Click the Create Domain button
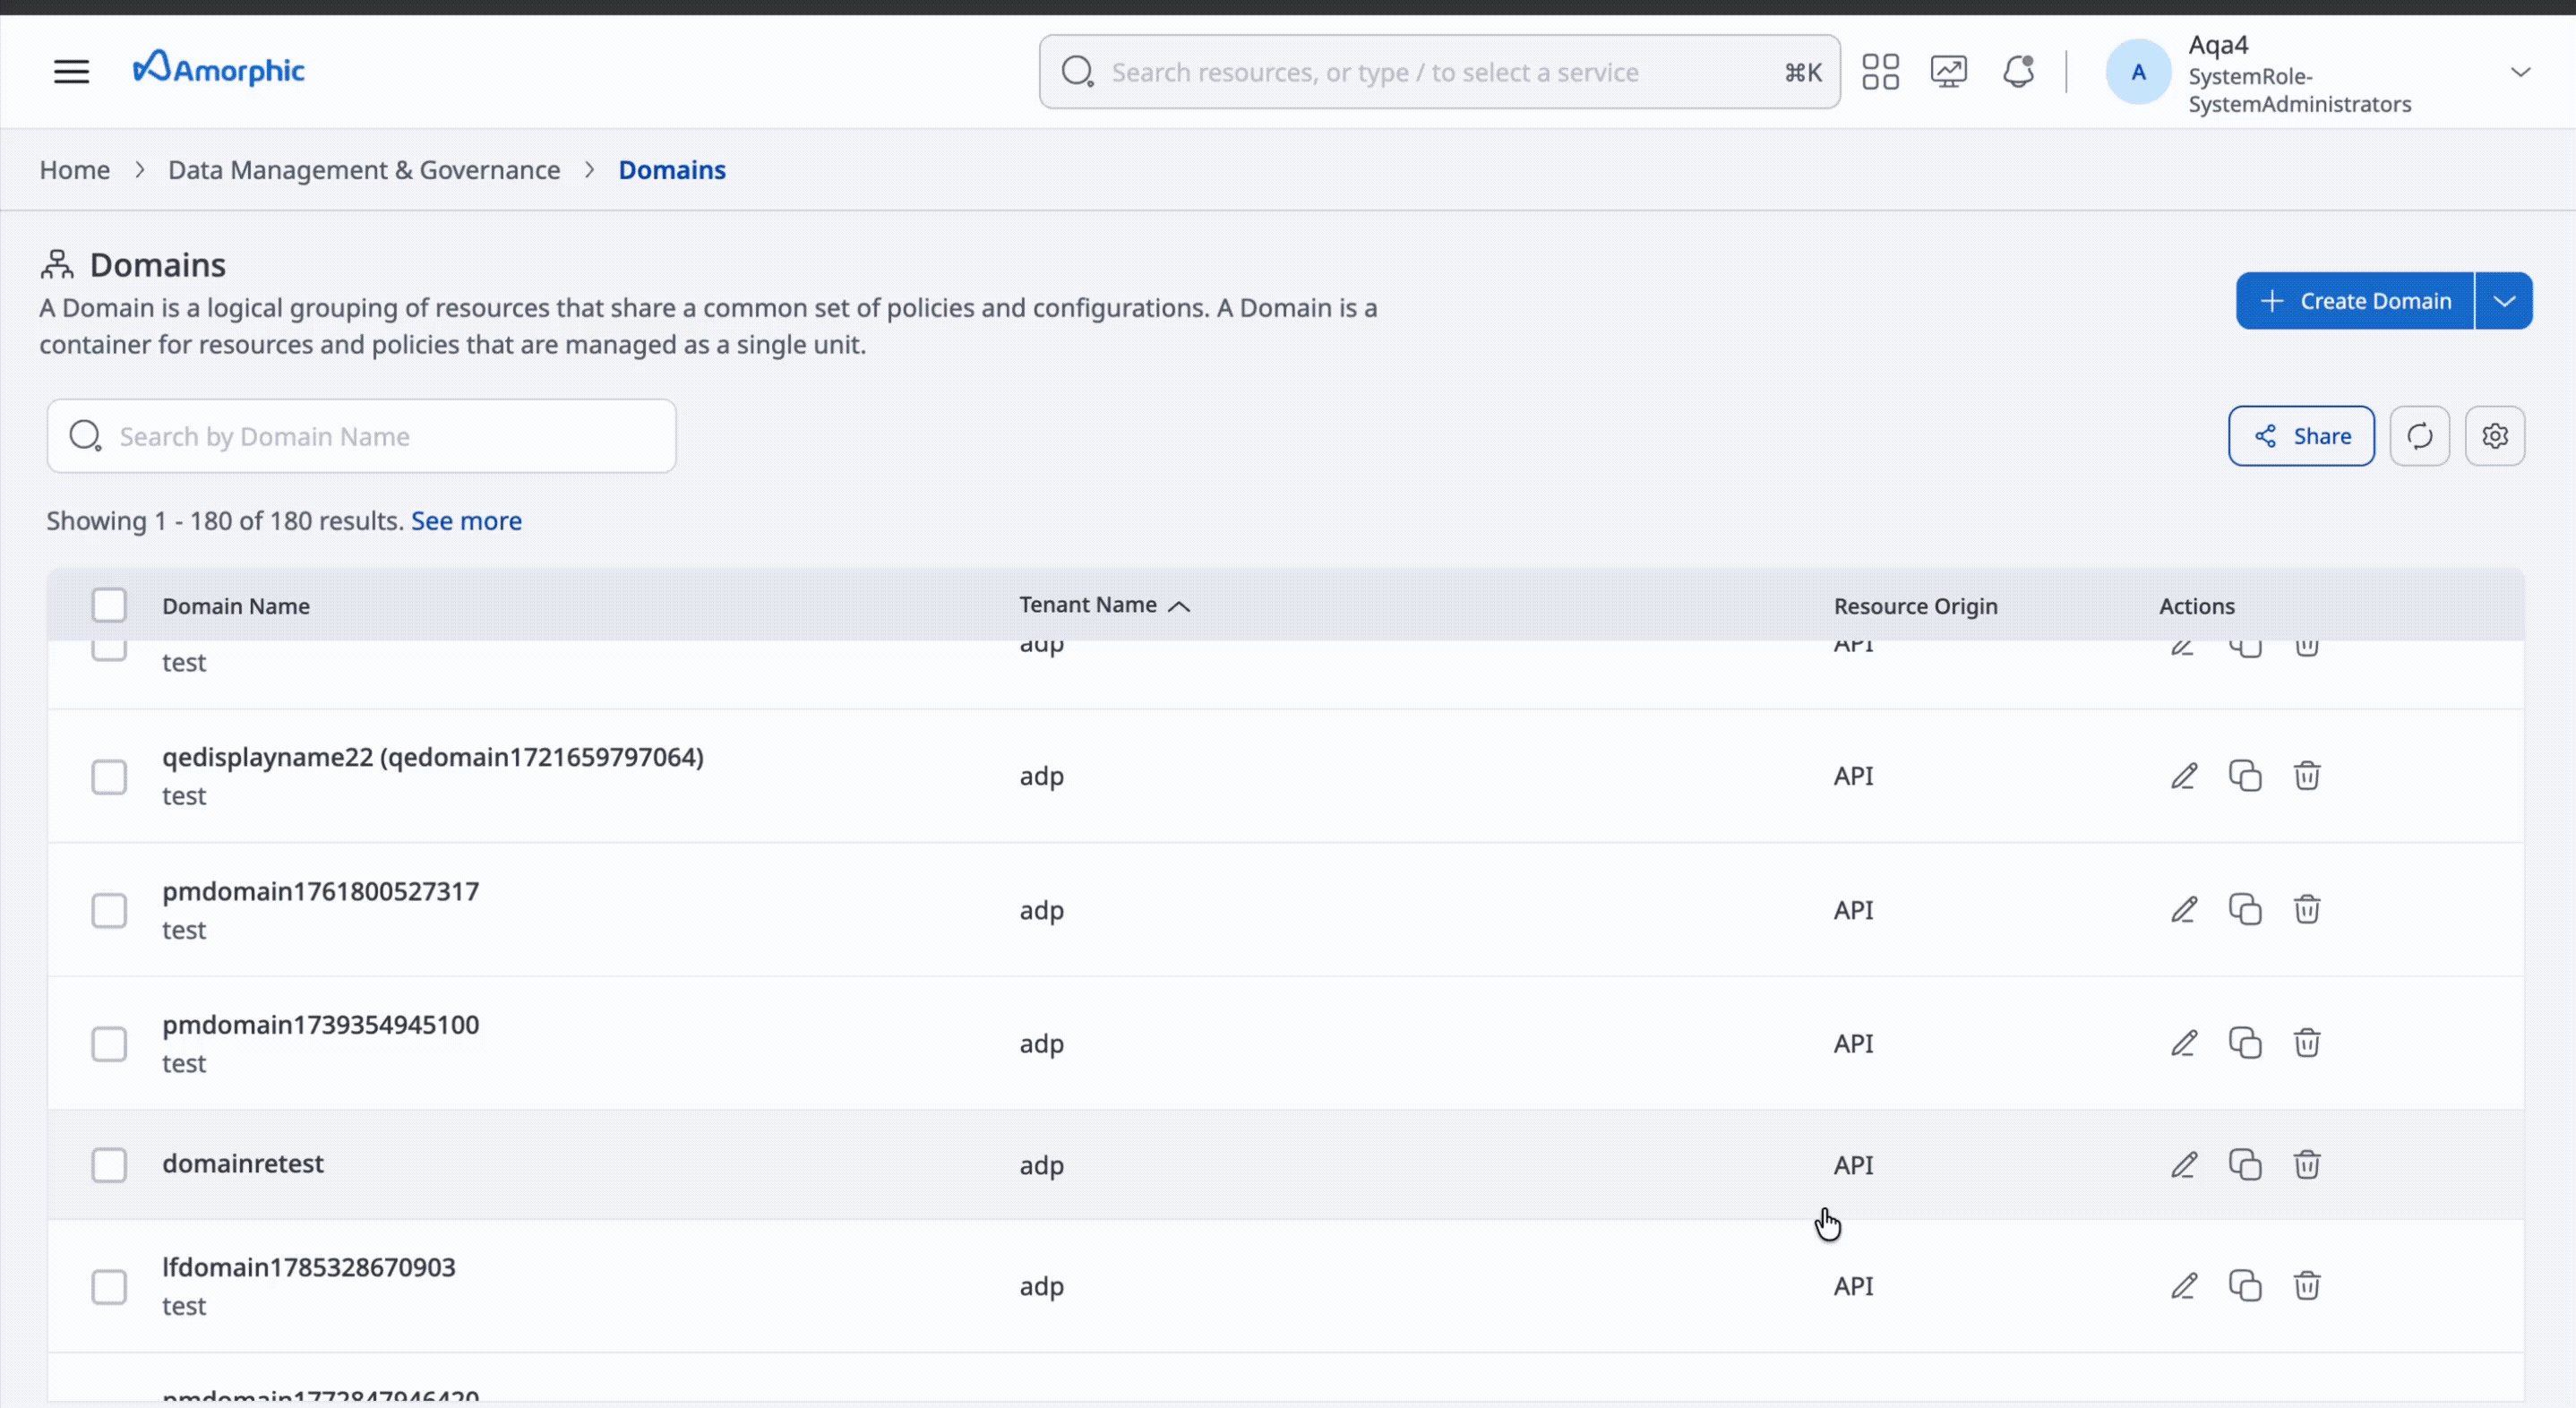This screenshot has height=1408, width=2576. (2355, 301)
